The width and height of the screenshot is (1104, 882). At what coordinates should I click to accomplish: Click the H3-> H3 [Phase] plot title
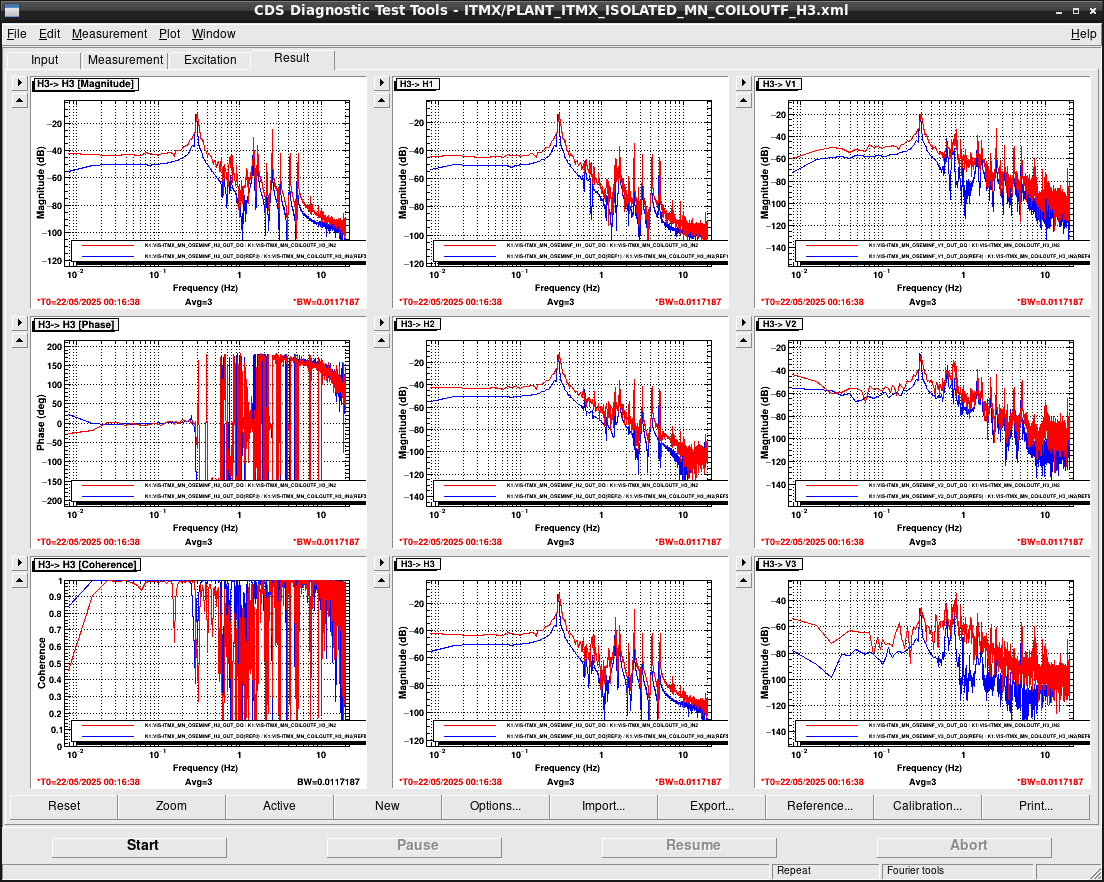76,325
